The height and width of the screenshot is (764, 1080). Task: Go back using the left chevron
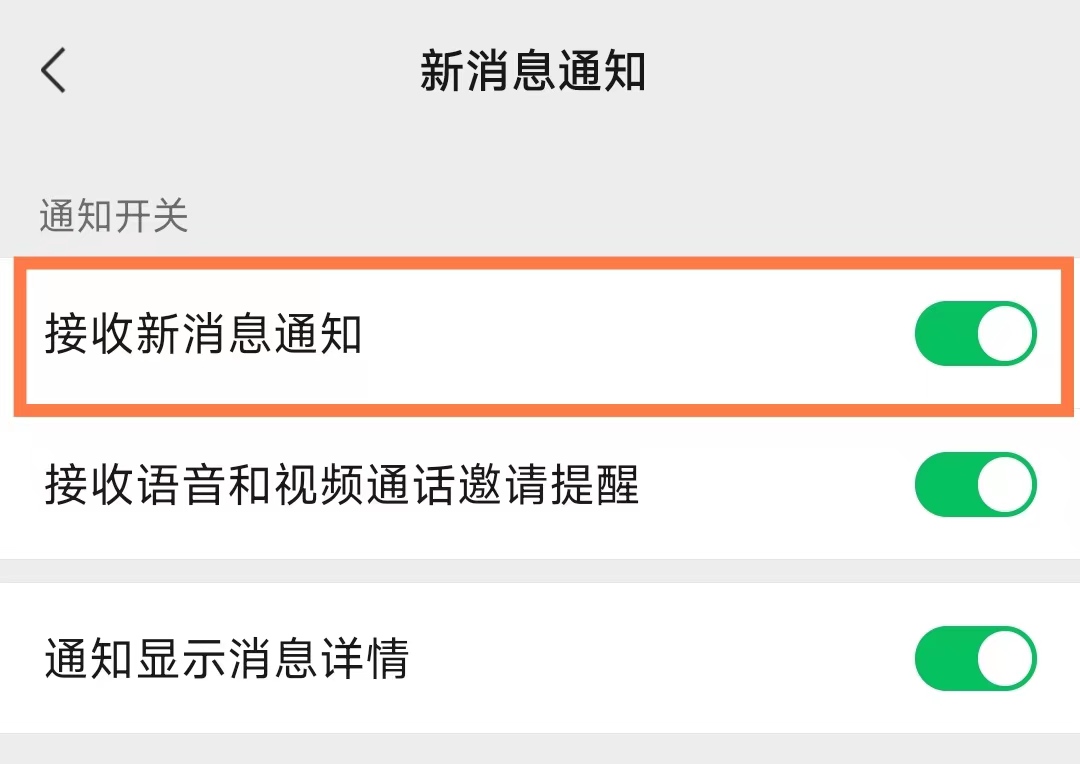(x=54, y=72)
